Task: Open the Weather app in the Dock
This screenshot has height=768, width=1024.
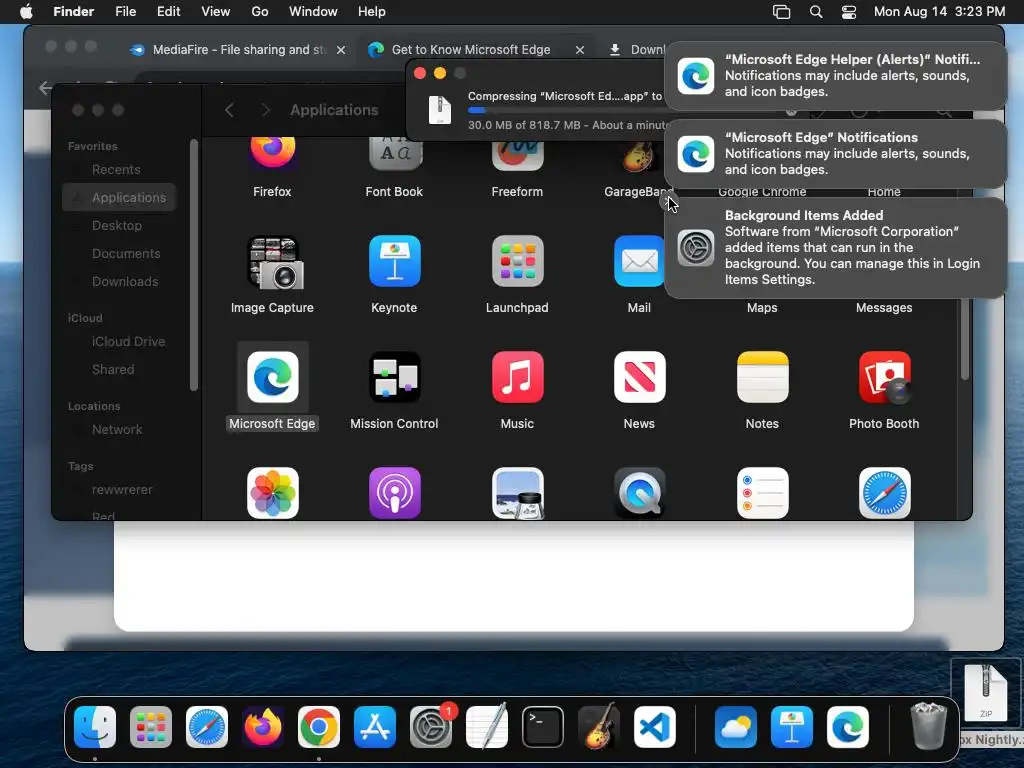Action: [736, 727]
